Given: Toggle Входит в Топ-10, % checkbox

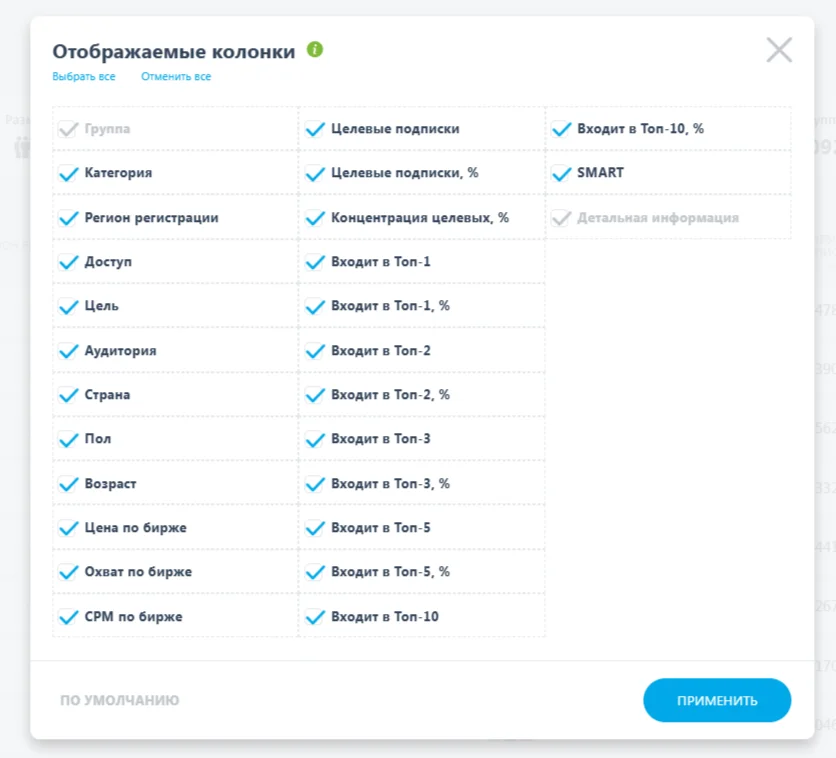Looking at the screenshot, I should point(561,129).
